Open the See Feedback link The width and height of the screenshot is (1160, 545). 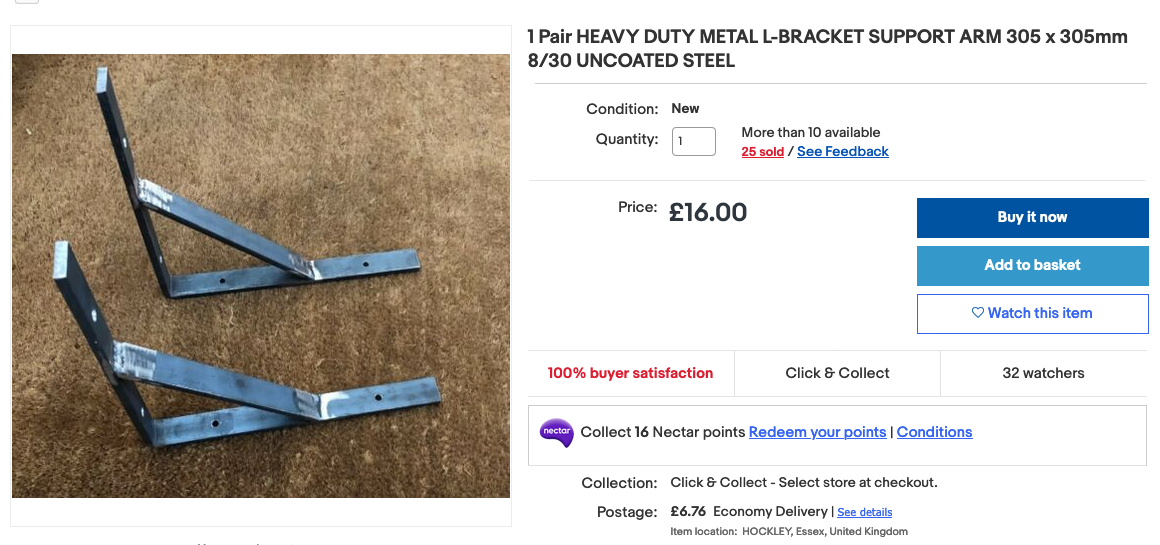tap(842, 152)
